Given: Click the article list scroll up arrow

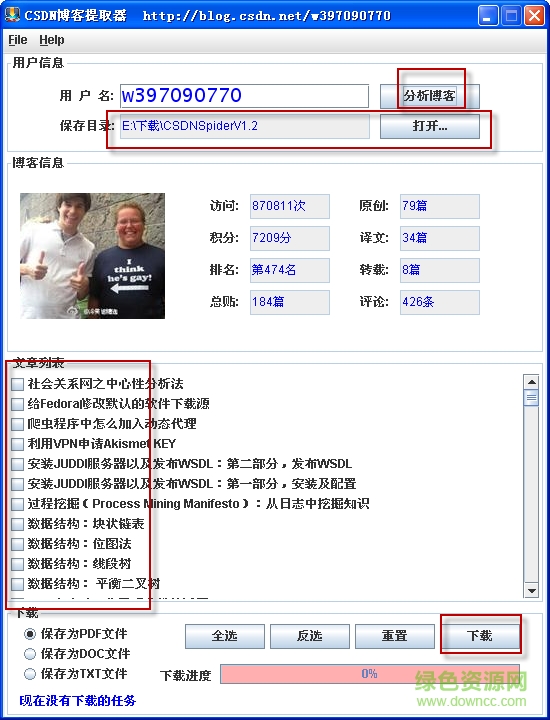Looking at the screenshot, I should [531, 382].
